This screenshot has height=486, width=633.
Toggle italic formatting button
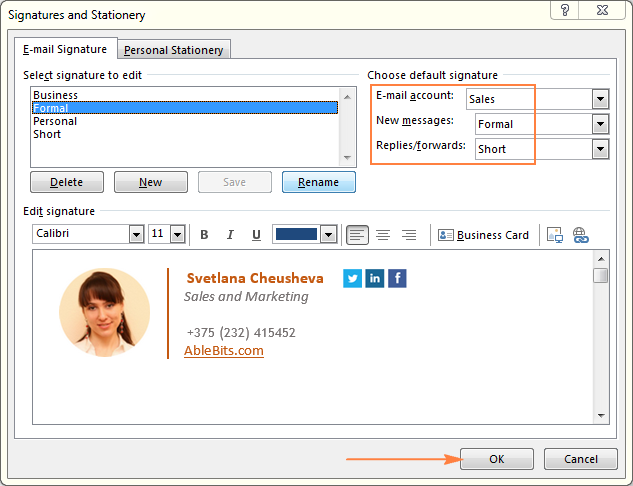[230, 235]
